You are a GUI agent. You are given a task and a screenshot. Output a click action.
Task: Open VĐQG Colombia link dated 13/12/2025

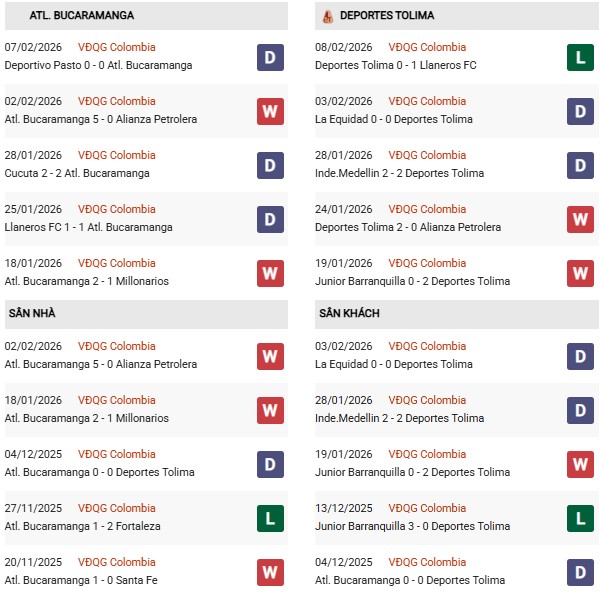click(427, 508)
